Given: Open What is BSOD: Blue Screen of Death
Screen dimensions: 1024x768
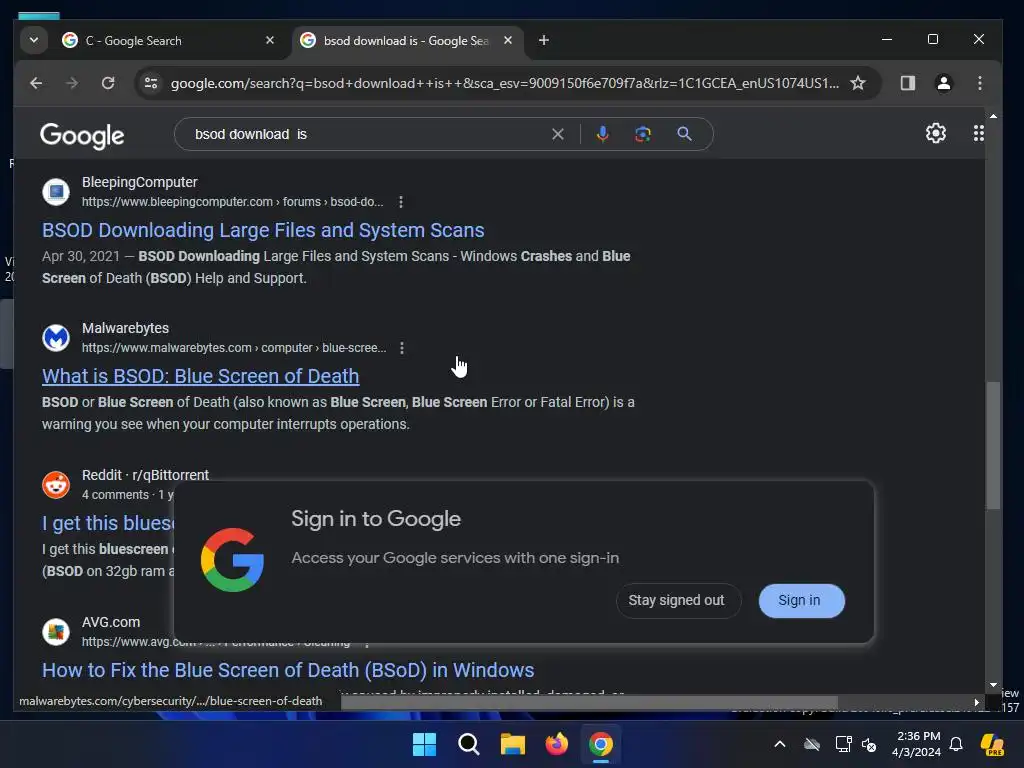Looking at the screenshot, I should [200, 376].
